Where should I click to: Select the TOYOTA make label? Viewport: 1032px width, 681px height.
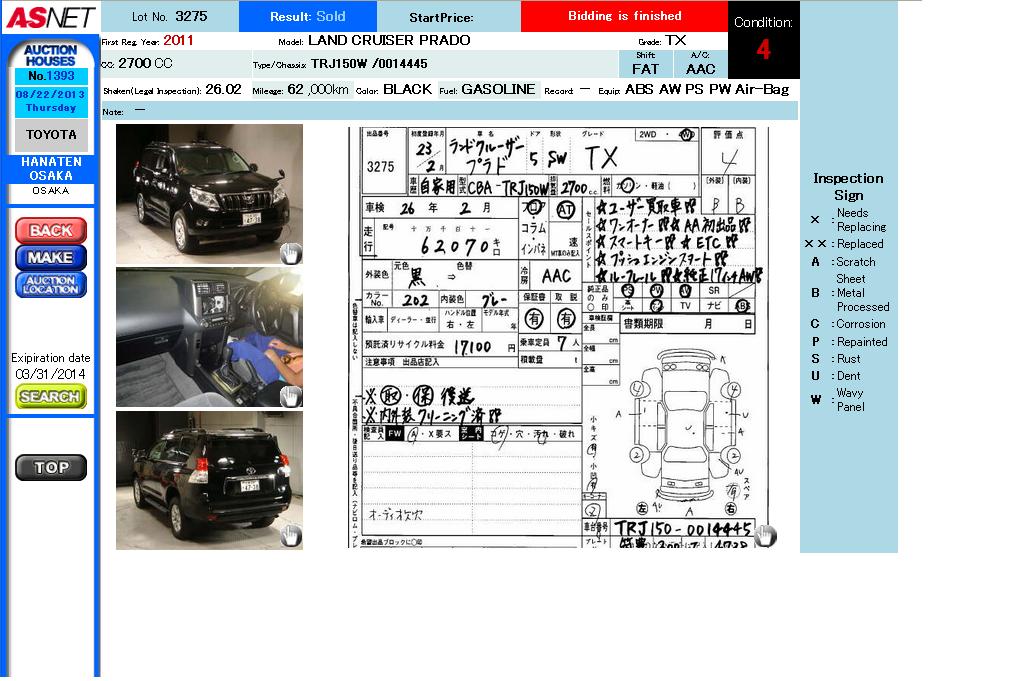point(51,135)
